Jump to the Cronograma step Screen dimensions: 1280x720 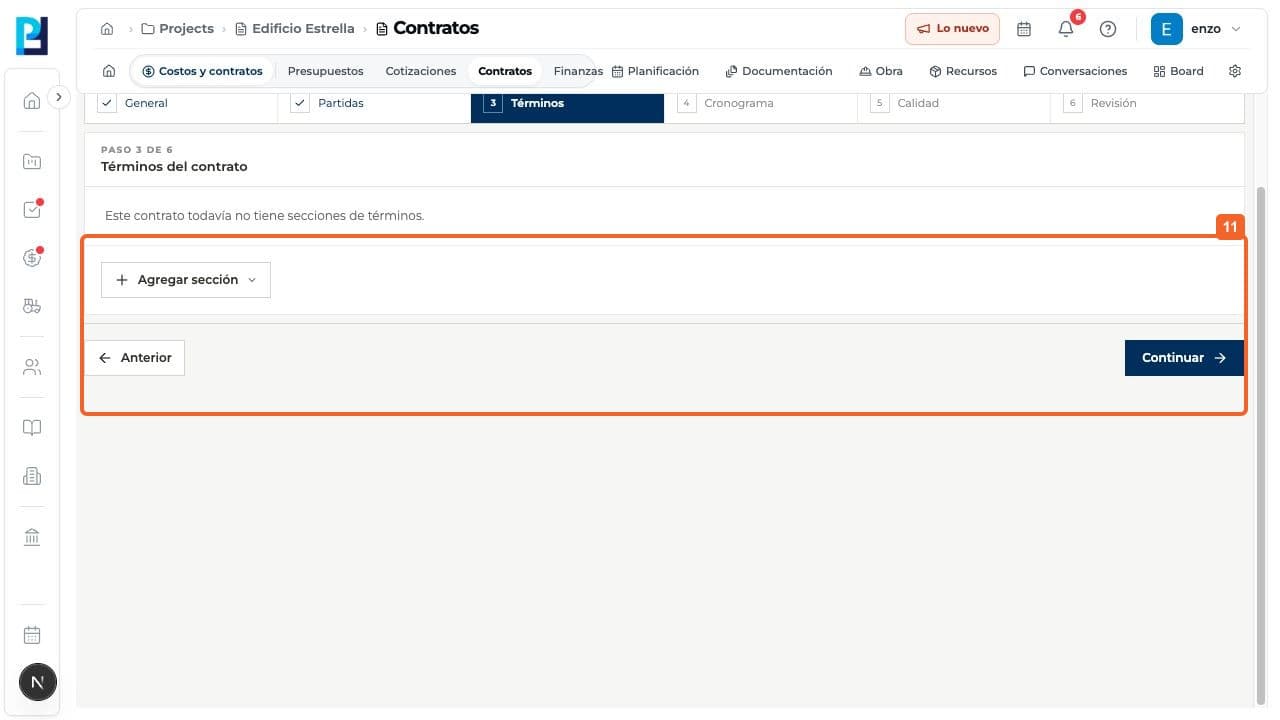[761, 103]
